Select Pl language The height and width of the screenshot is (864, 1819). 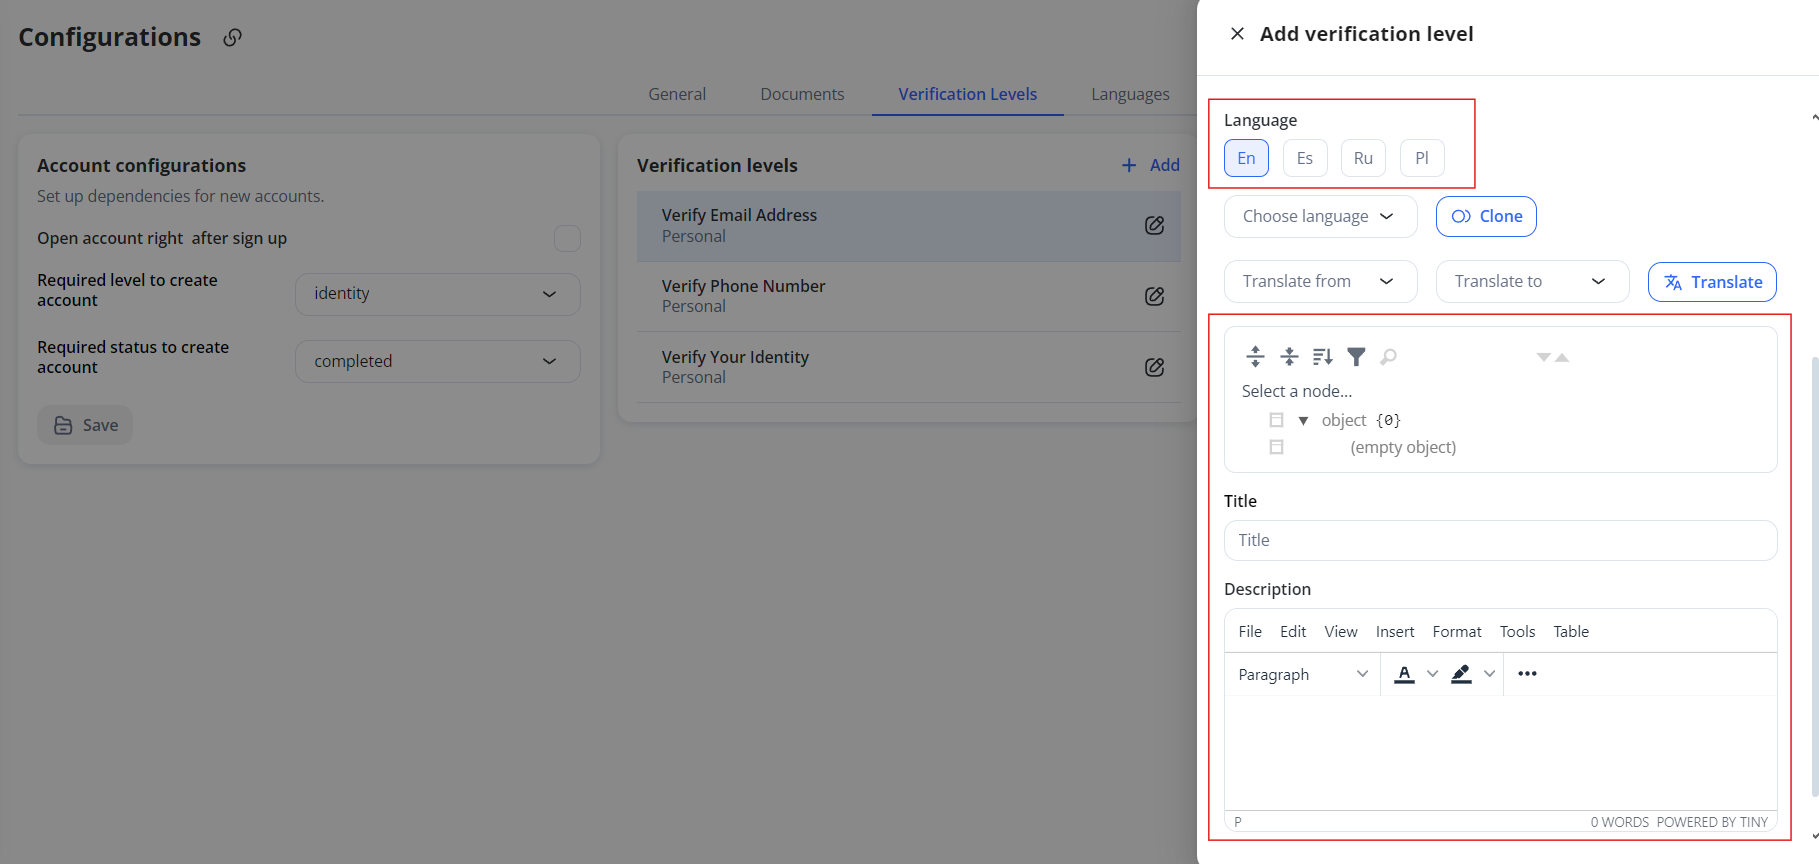tap(1422, 158)
